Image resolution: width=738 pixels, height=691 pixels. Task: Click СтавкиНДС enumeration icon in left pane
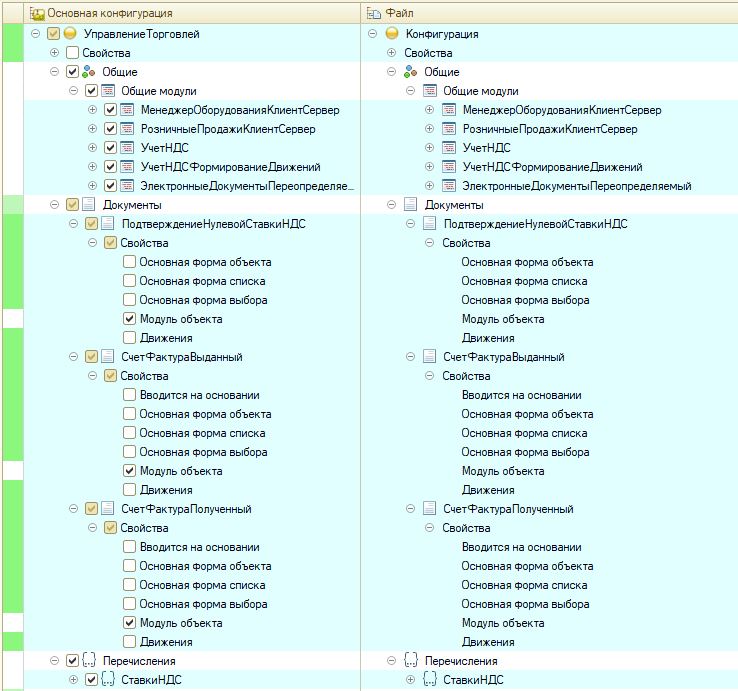(108, 679)
